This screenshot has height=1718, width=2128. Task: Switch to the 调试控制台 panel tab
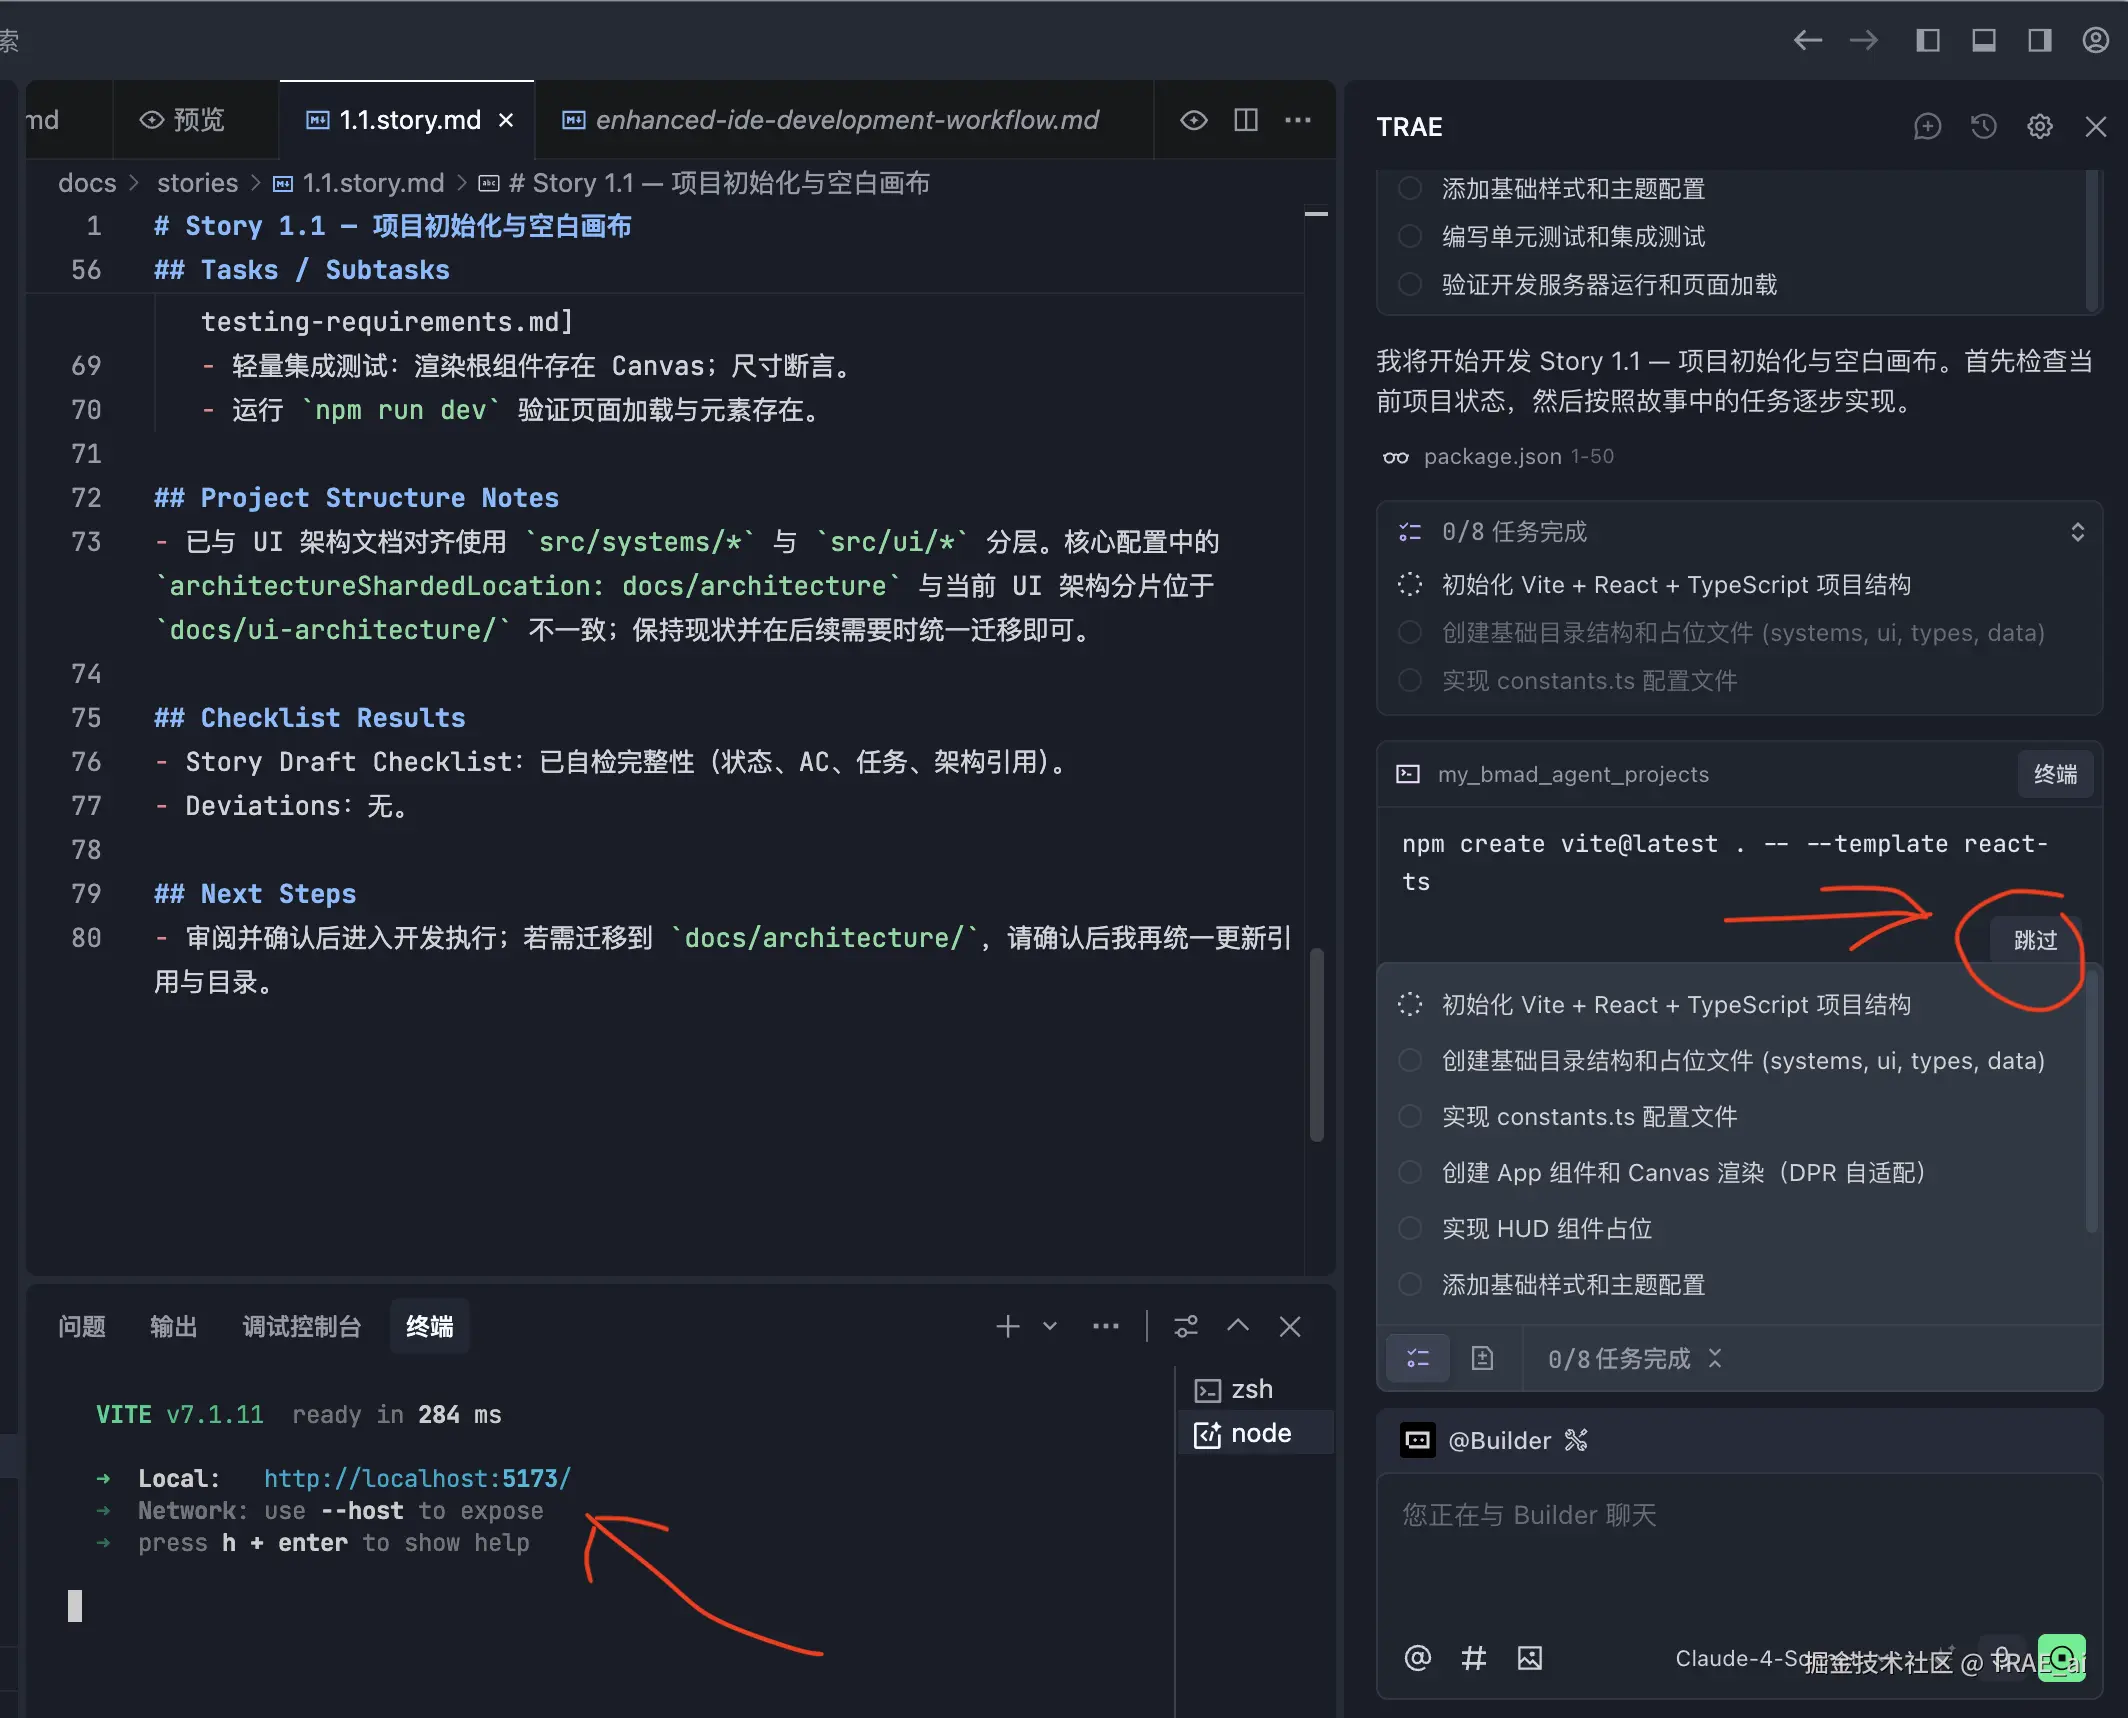coord(301,1326)
